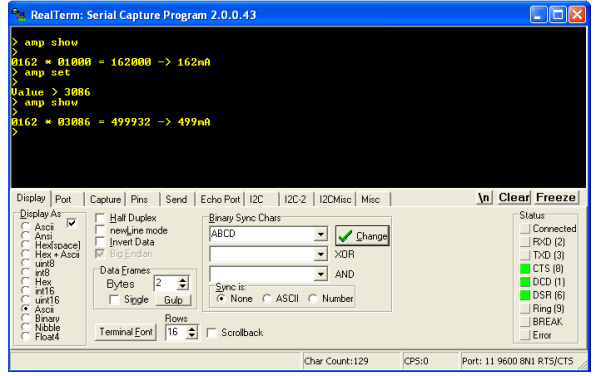Decrease the Rows spinner value
Screen dimensions: 595x376
192,336
